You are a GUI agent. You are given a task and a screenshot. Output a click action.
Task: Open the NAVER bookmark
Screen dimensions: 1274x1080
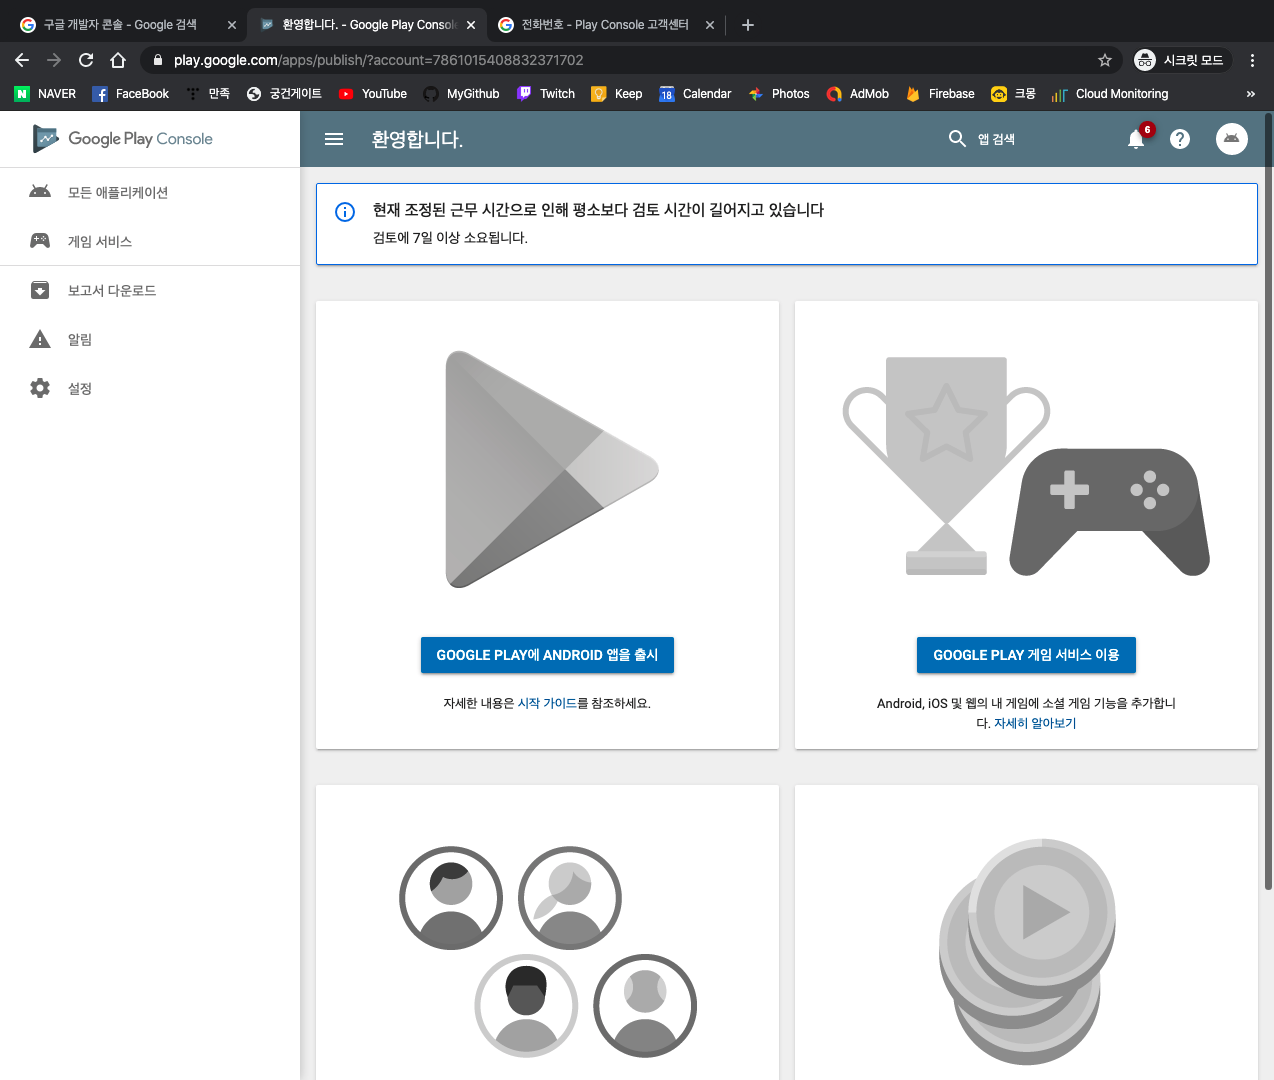click(45, 94)
